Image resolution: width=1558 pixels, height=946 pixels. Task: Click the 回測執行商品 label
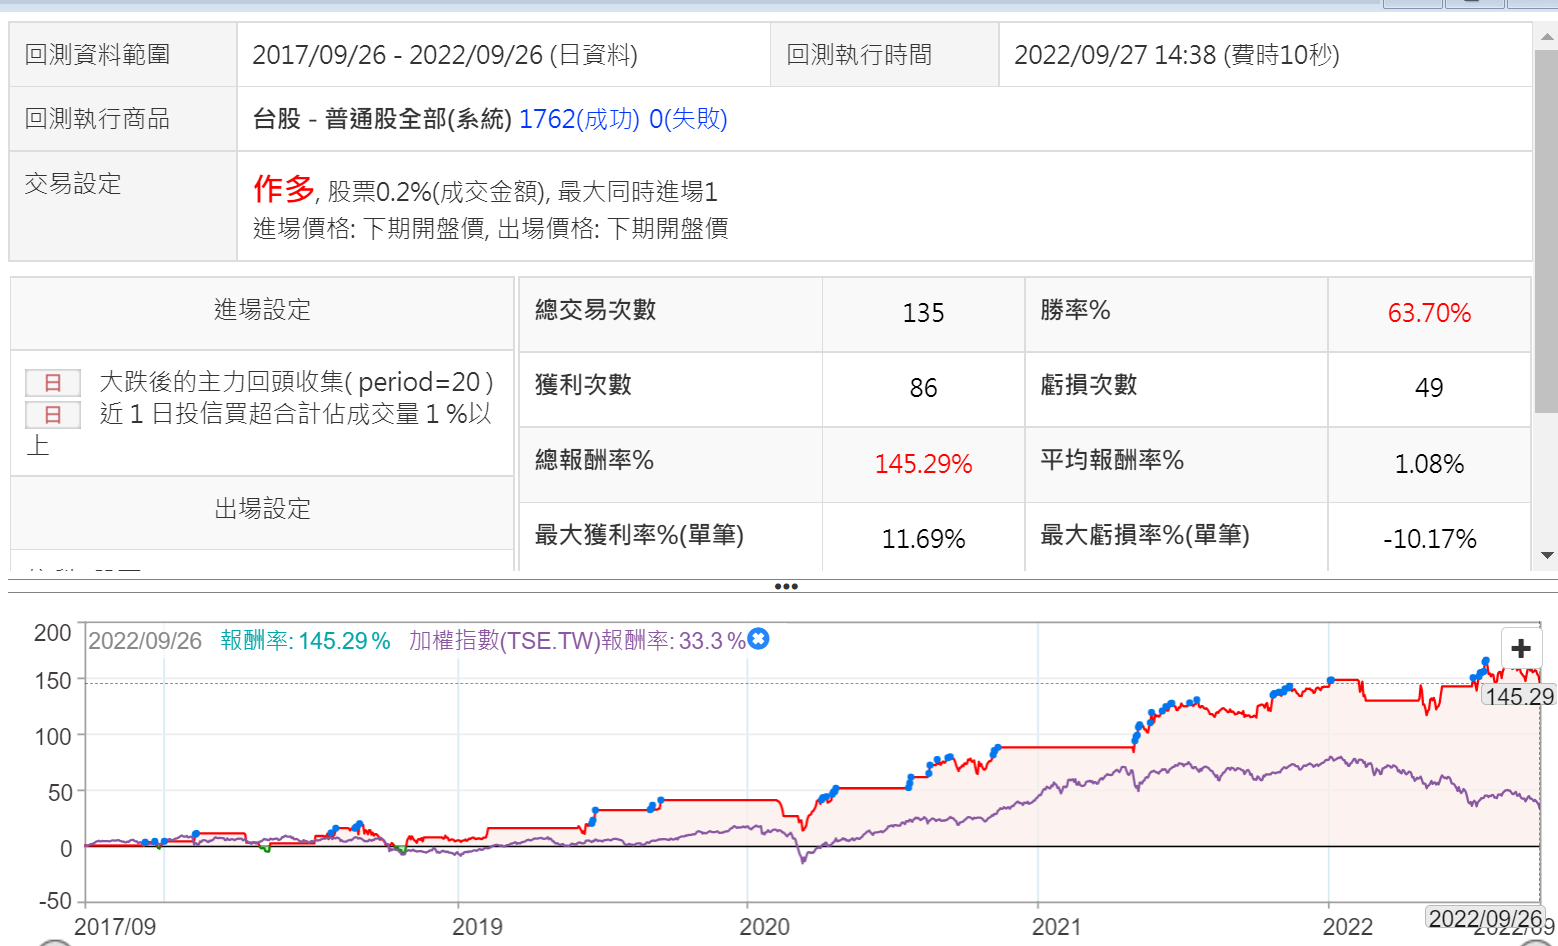(97, 118)
